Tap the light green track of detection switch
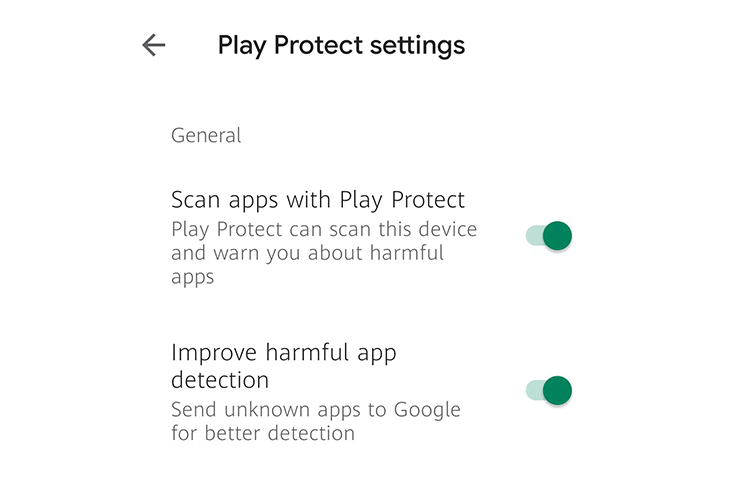This screenshot has width=750, height=500. point(534,390)
